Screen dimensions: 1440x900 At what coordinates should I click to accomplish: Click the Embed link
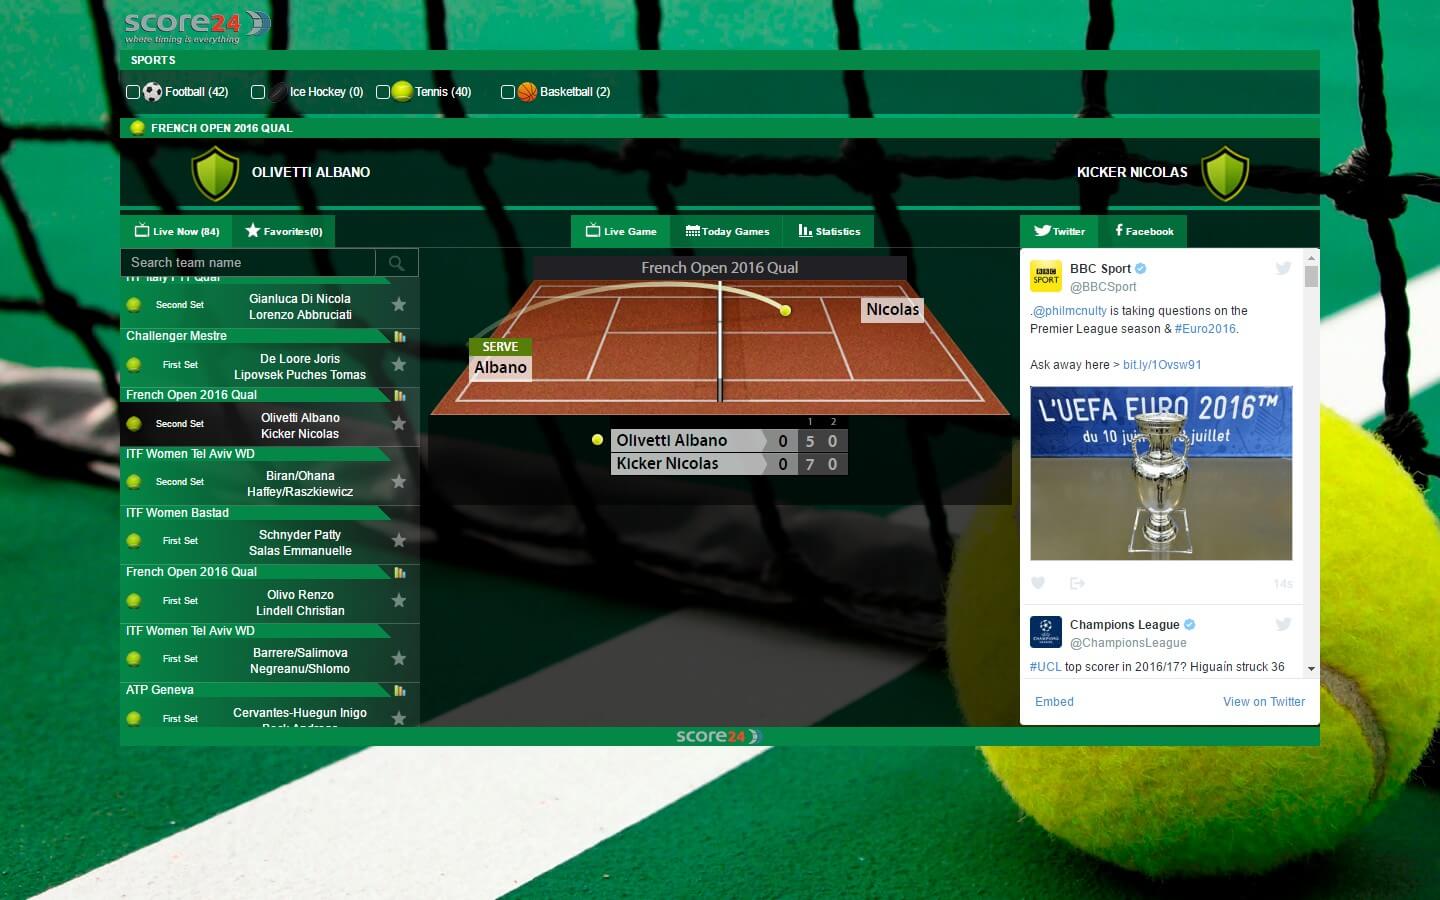[1054, 702]
